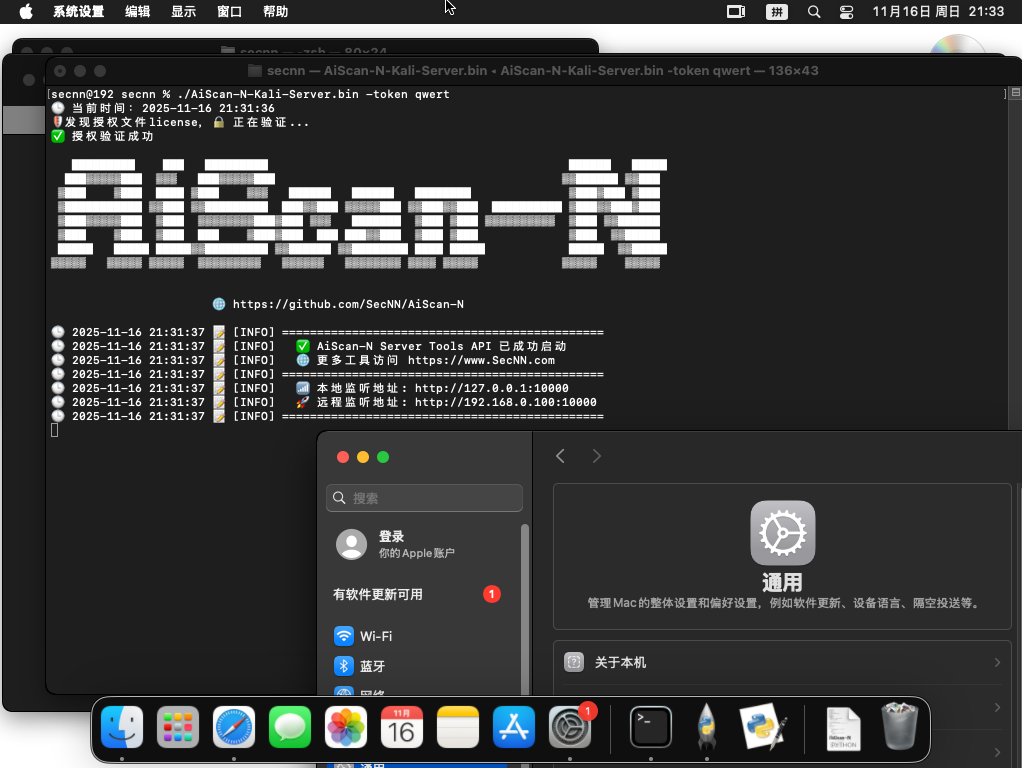Click Spotlight search icon in menu bar
Image resolution: width=1022 pixels, height=768 pixels.
tap(814, 12)
